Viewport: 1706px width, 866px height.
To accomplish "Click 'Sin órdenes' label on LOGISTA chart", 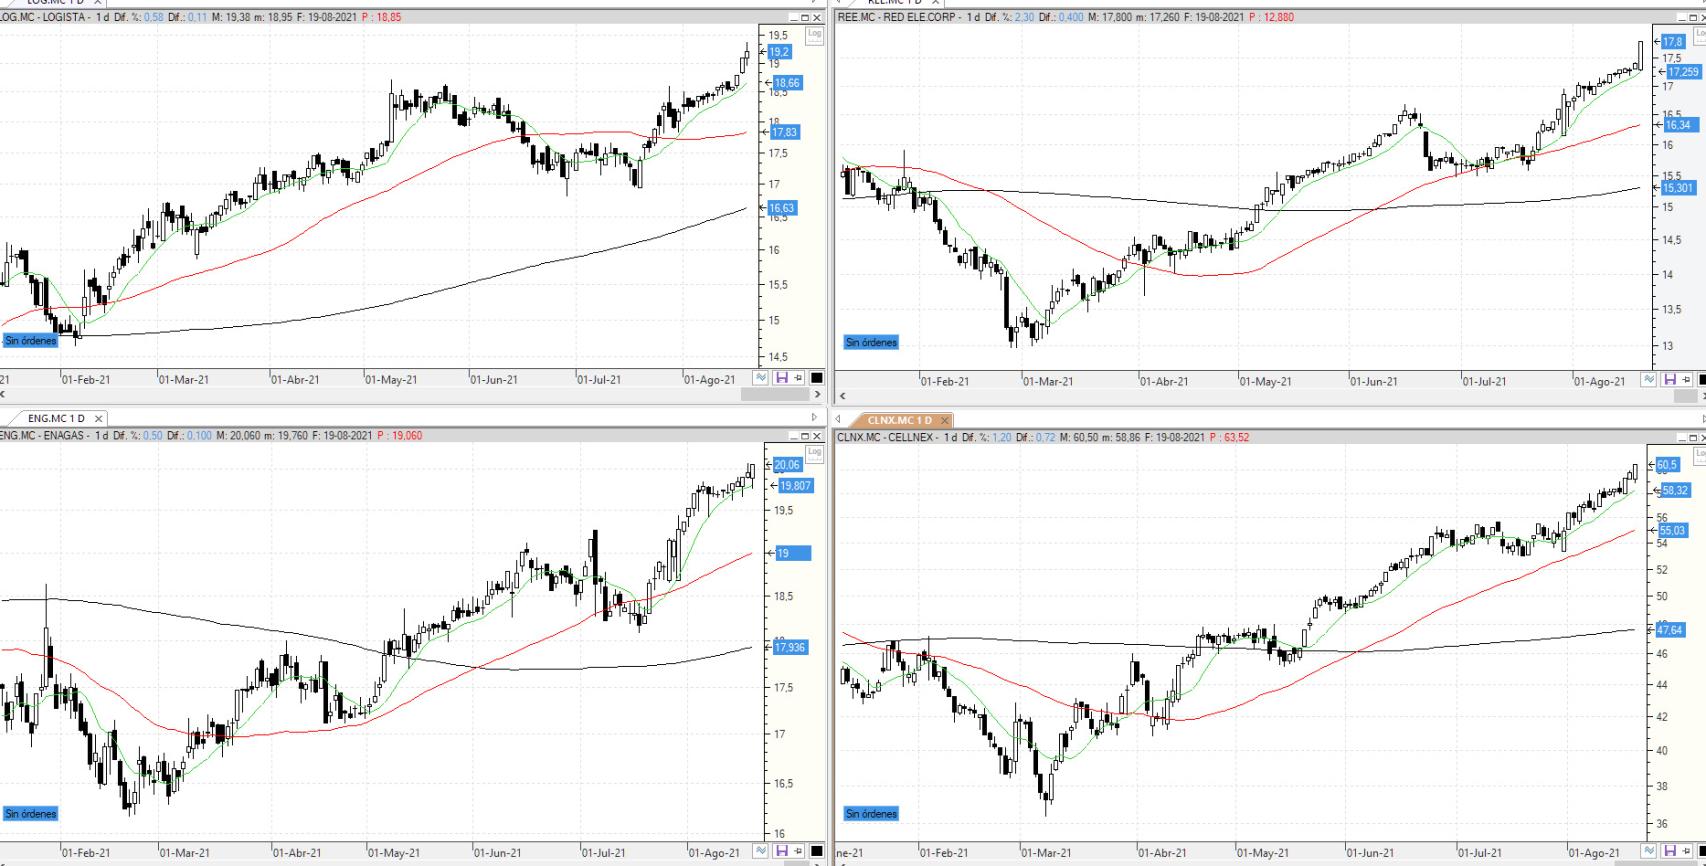I will click(30, 341).
